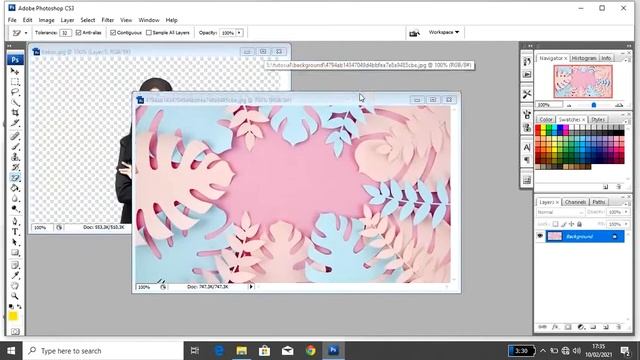Switch to the Color tab
The width and height of the screenshot is (640, 360).
(546, 120)
